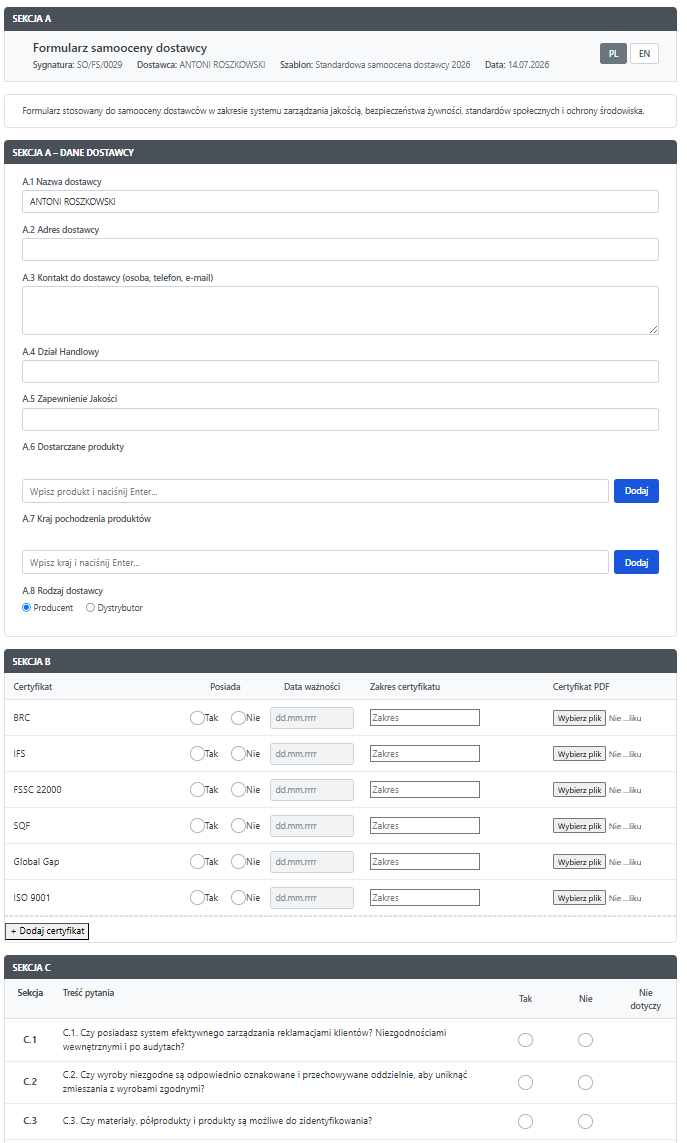Choose PDF file for Global Gap certificate
687x1143 pixels.
(x=579, y=862)
